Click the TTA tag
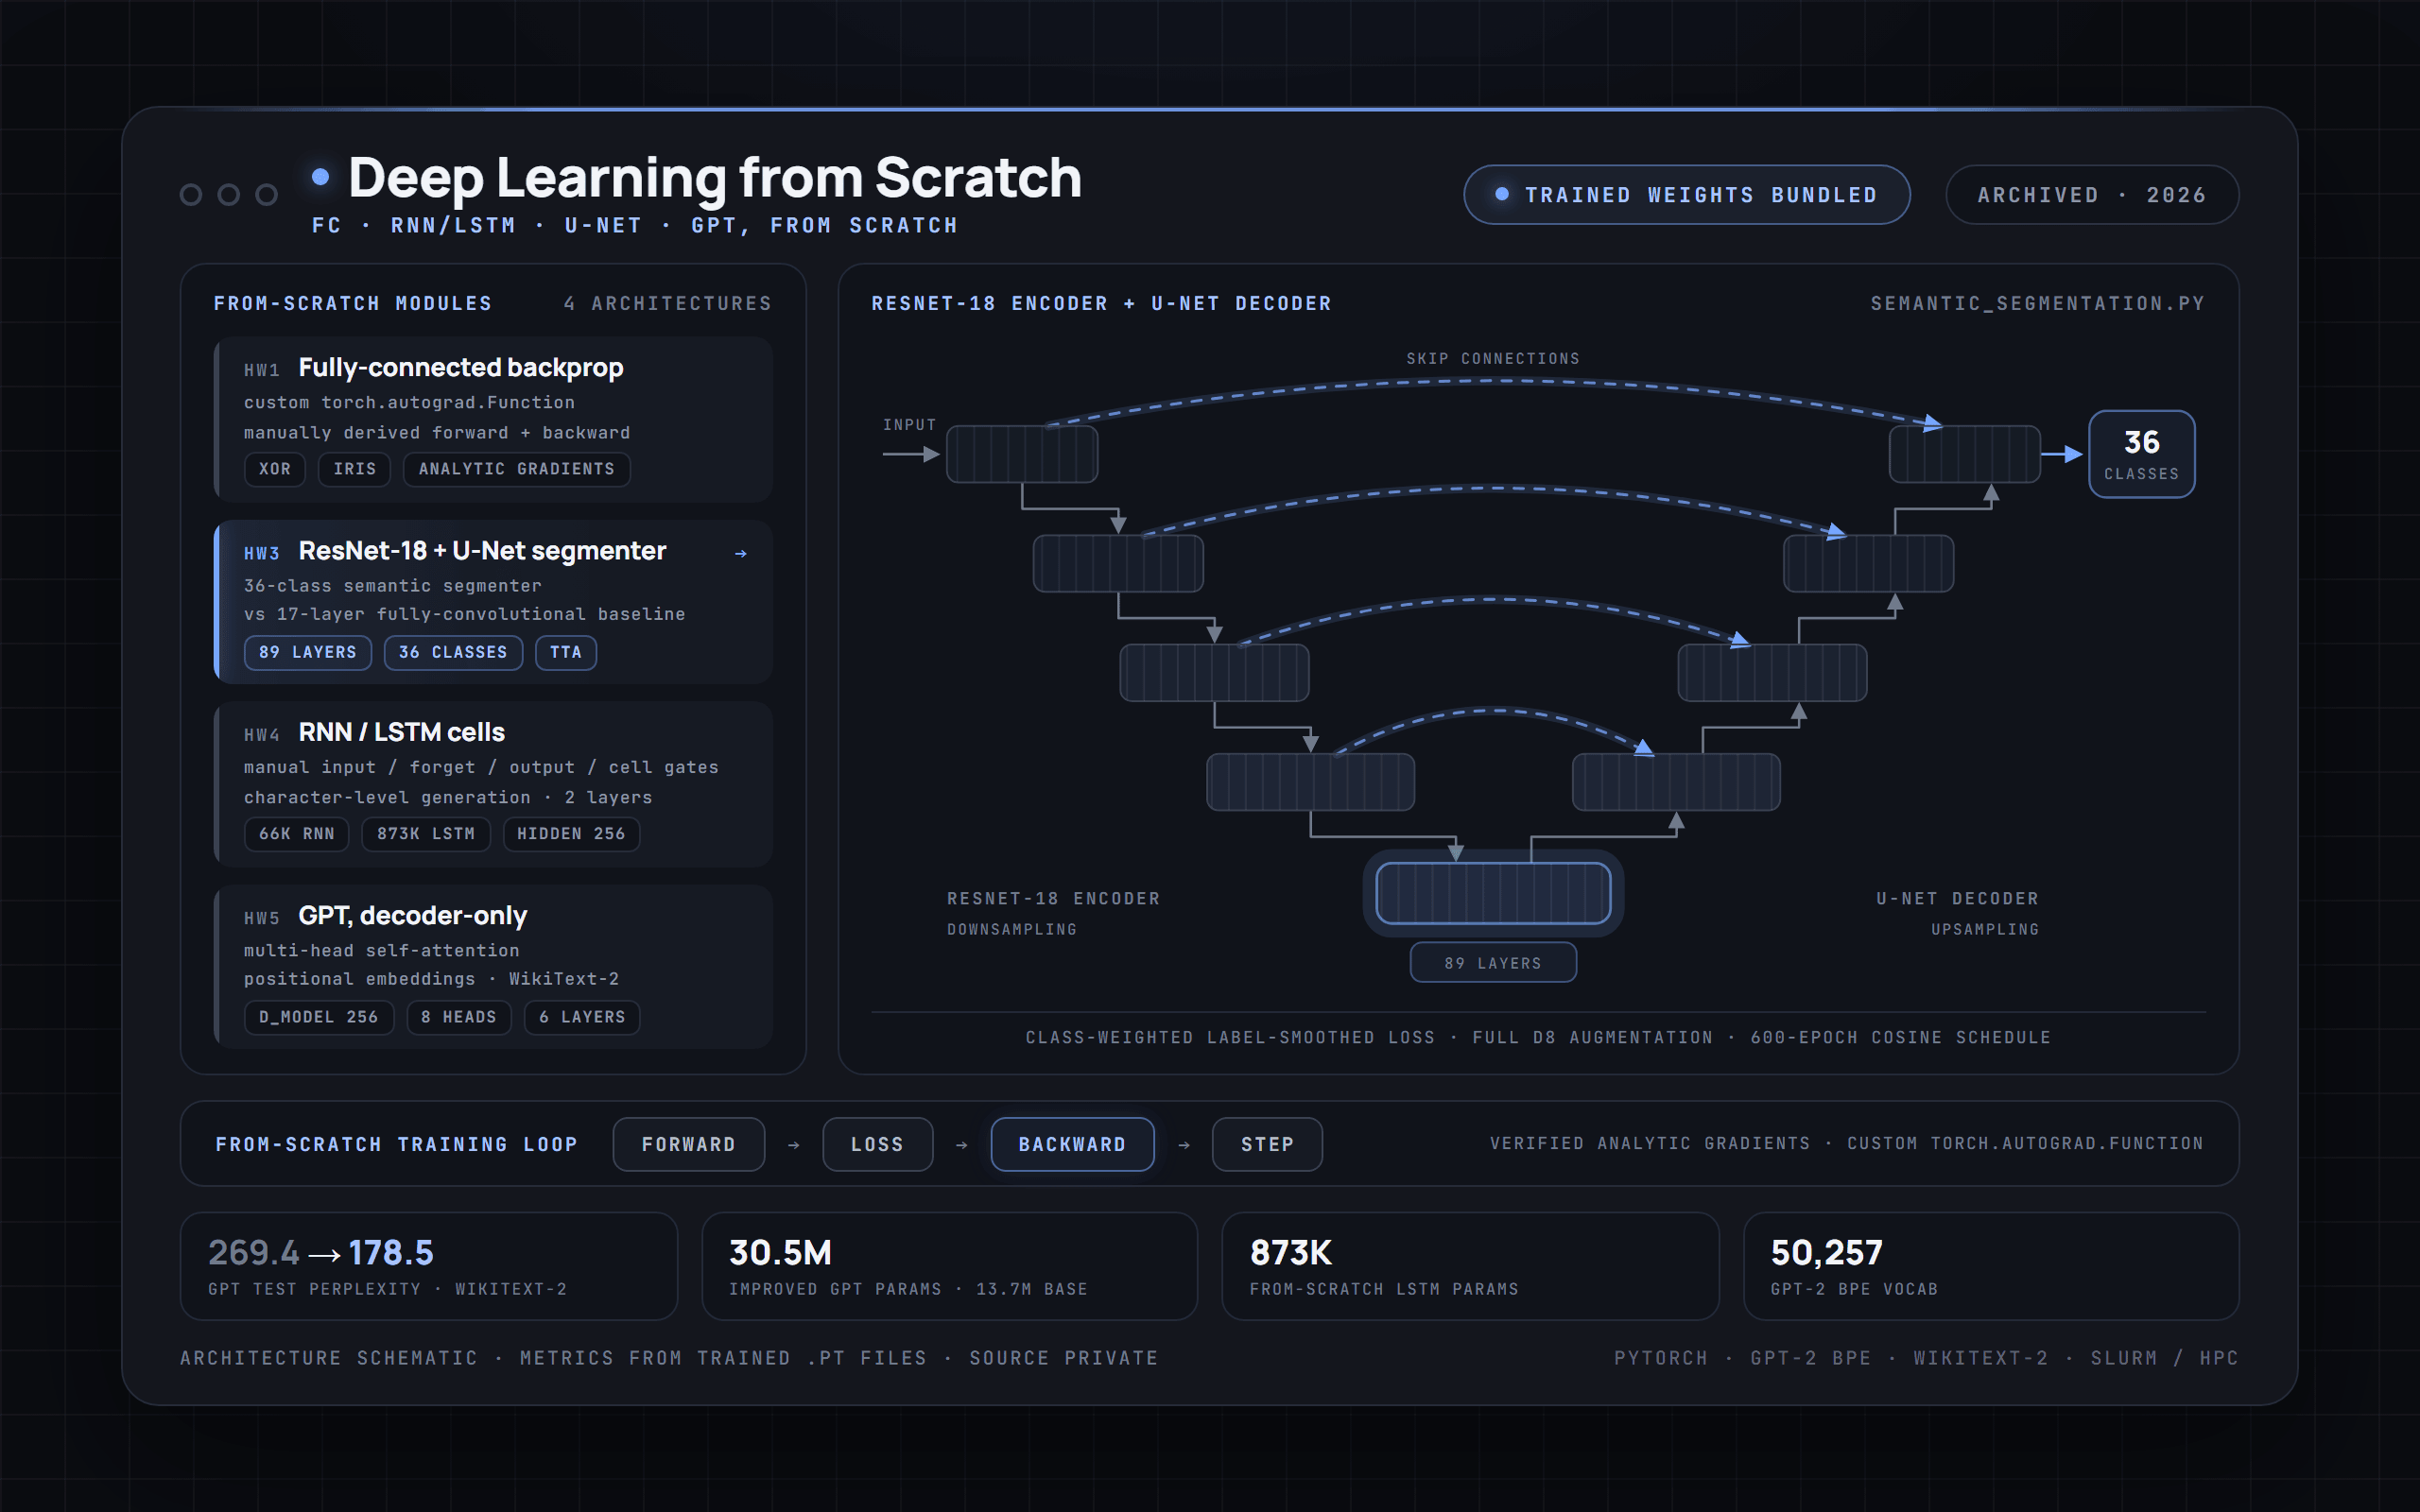 pyautogui.click(x=566, y=653)
